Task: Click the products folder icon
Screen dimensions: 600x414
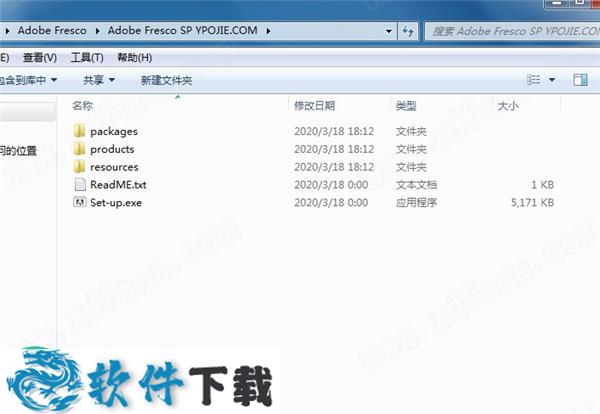Action: [80, 149]
